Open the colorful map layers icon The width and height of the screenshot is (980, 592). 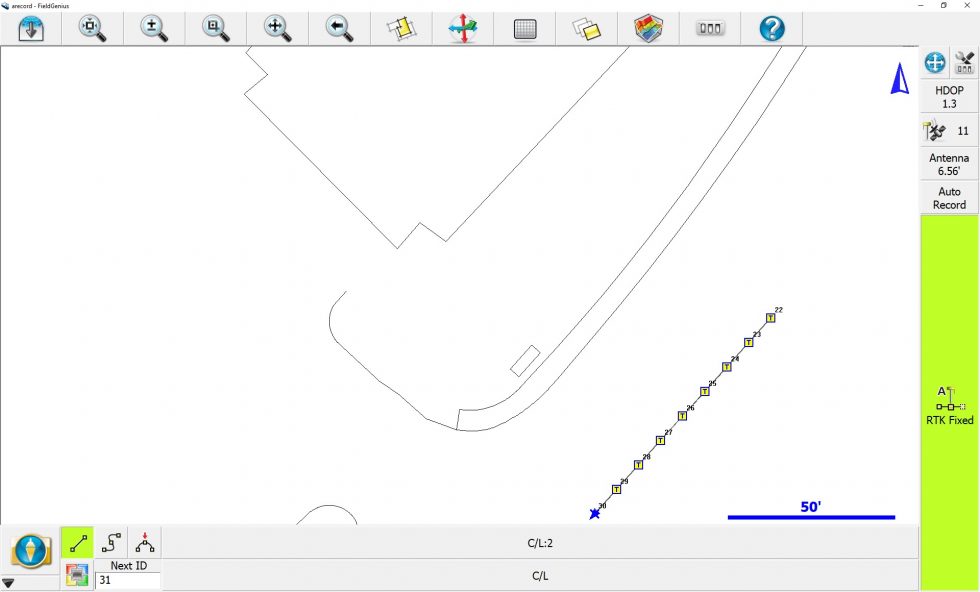tap(649, 29)
